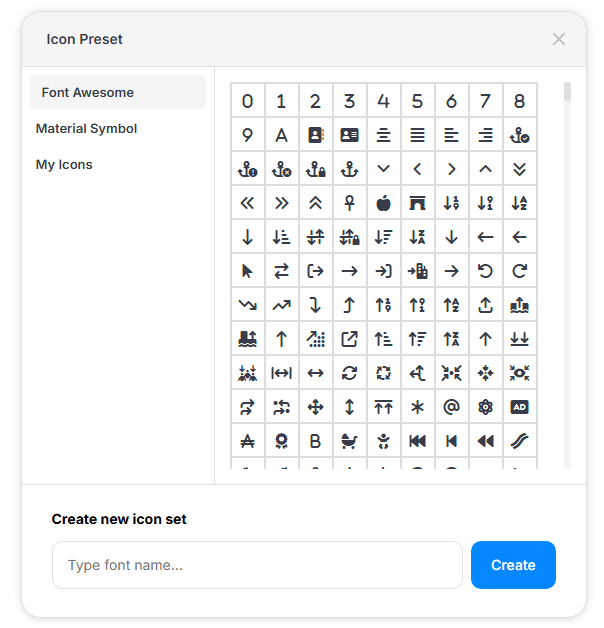
Task: Select the mouse pointer arrow icon
Action: click(247, 271)
